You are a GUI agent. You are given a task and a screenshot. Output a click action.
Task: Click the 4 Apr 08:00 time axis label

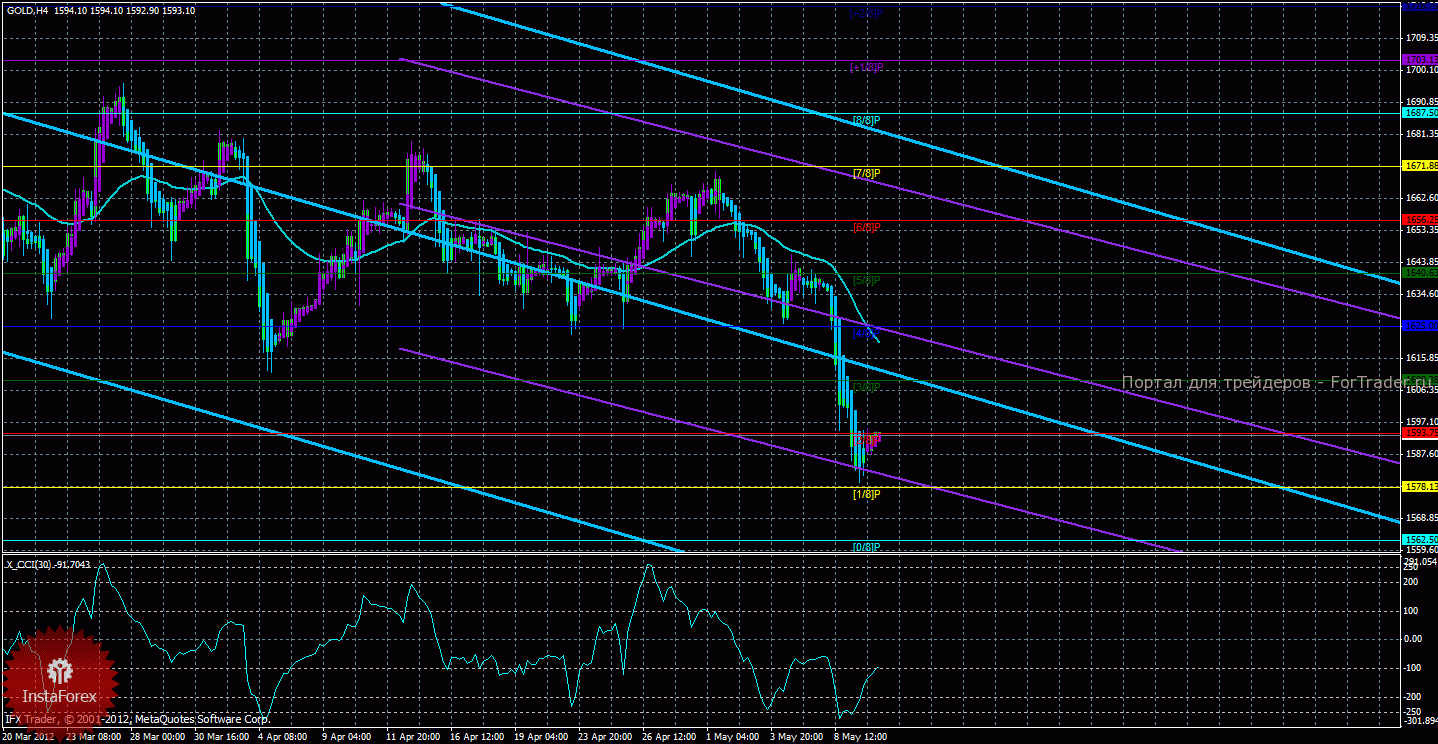point(280,737)
